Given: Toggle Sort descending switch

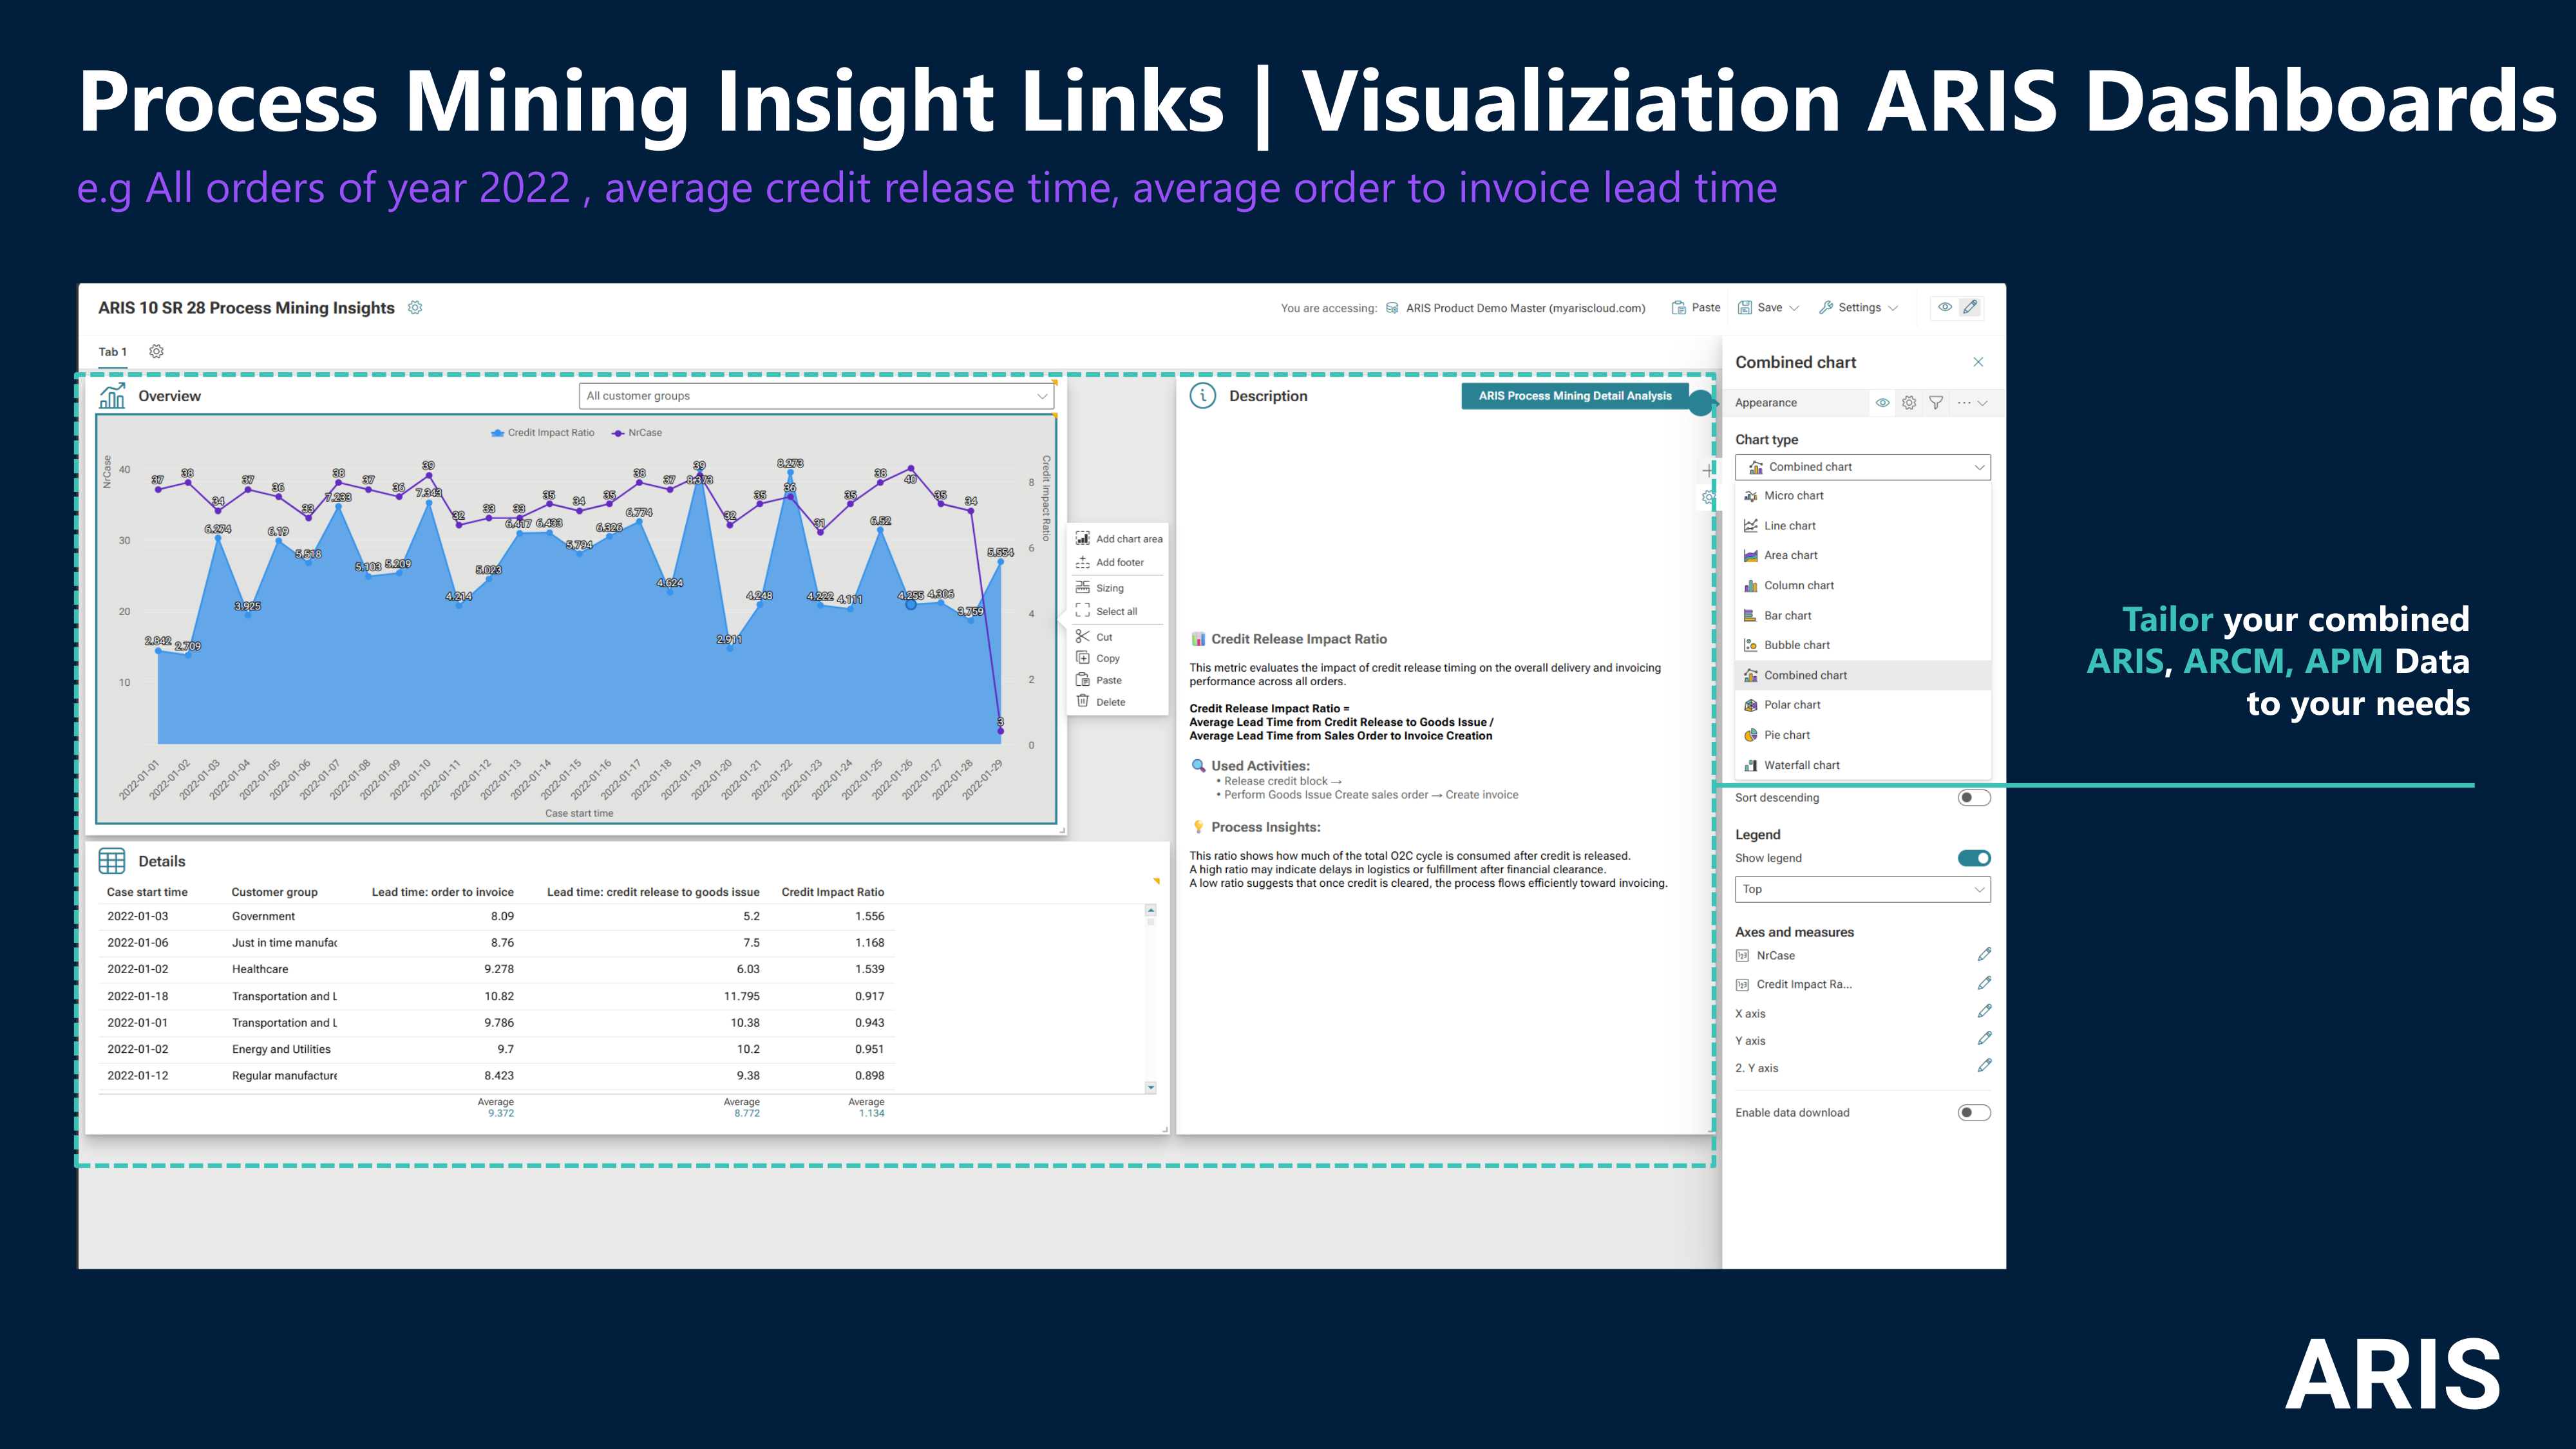Looking at the screenshot, I should point(1974,797).
